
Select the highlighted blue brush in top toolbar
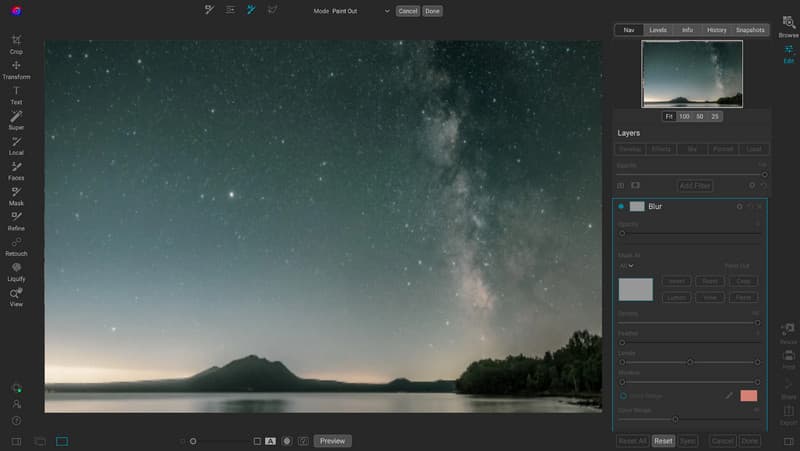(x=251, y=10)
